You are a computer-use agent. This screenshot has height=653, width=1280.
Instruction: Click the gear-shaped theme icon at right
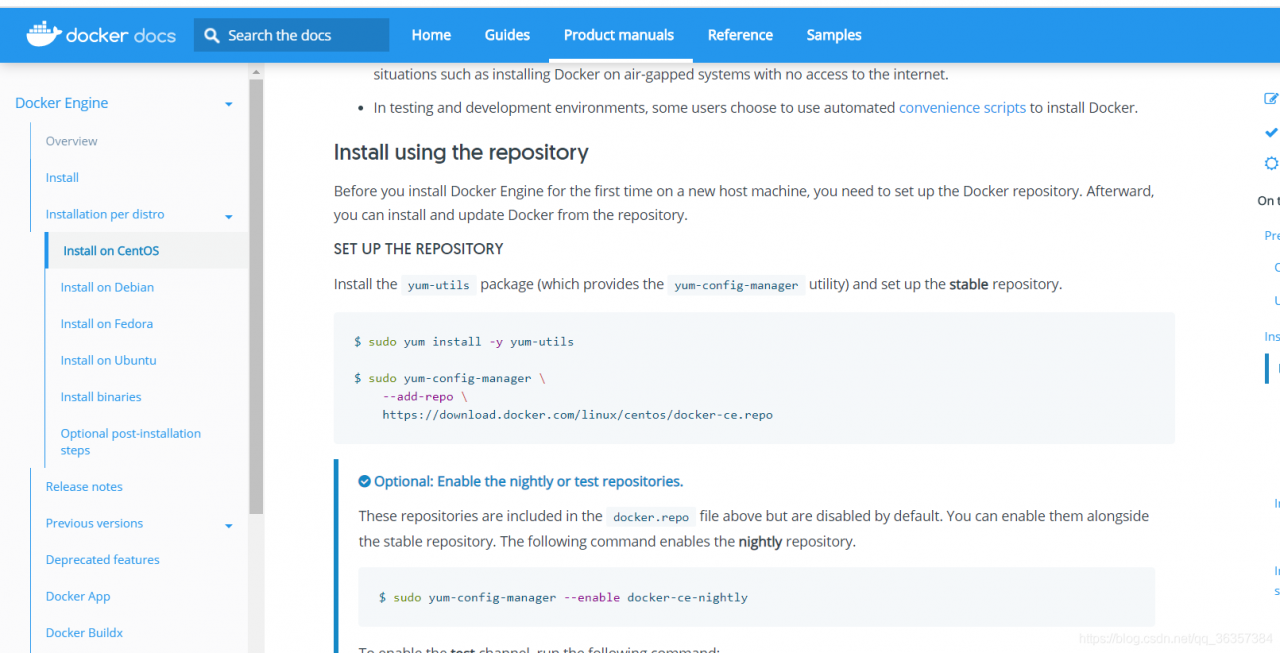(1271, 164)
